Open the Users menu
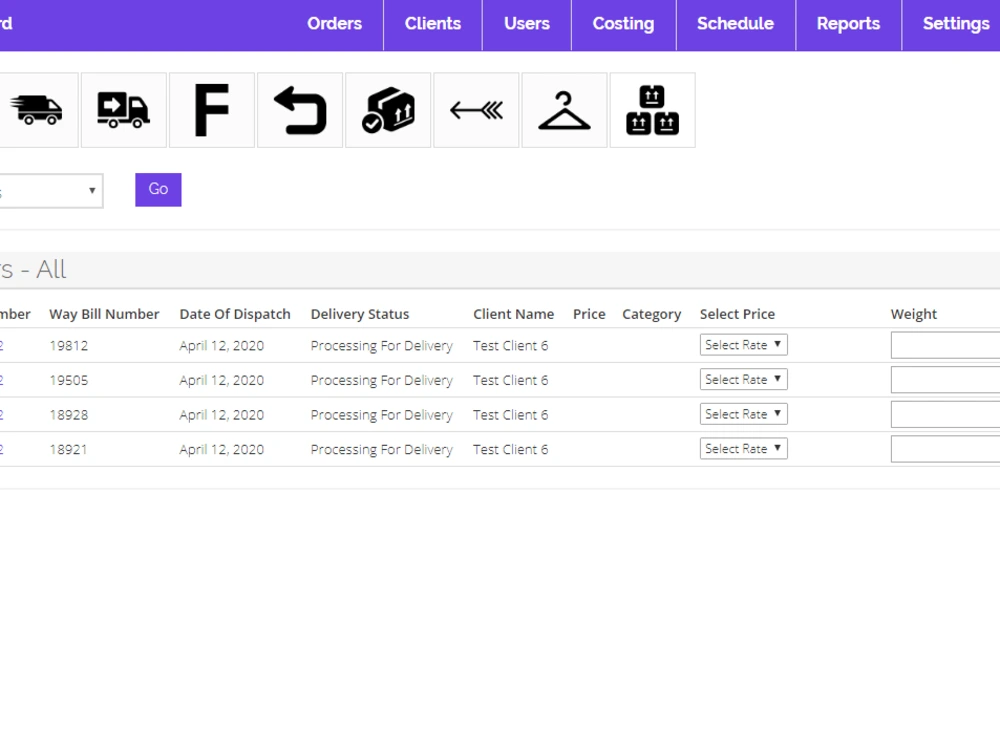This screenshot has height=750, width=1000. [527, 24]
